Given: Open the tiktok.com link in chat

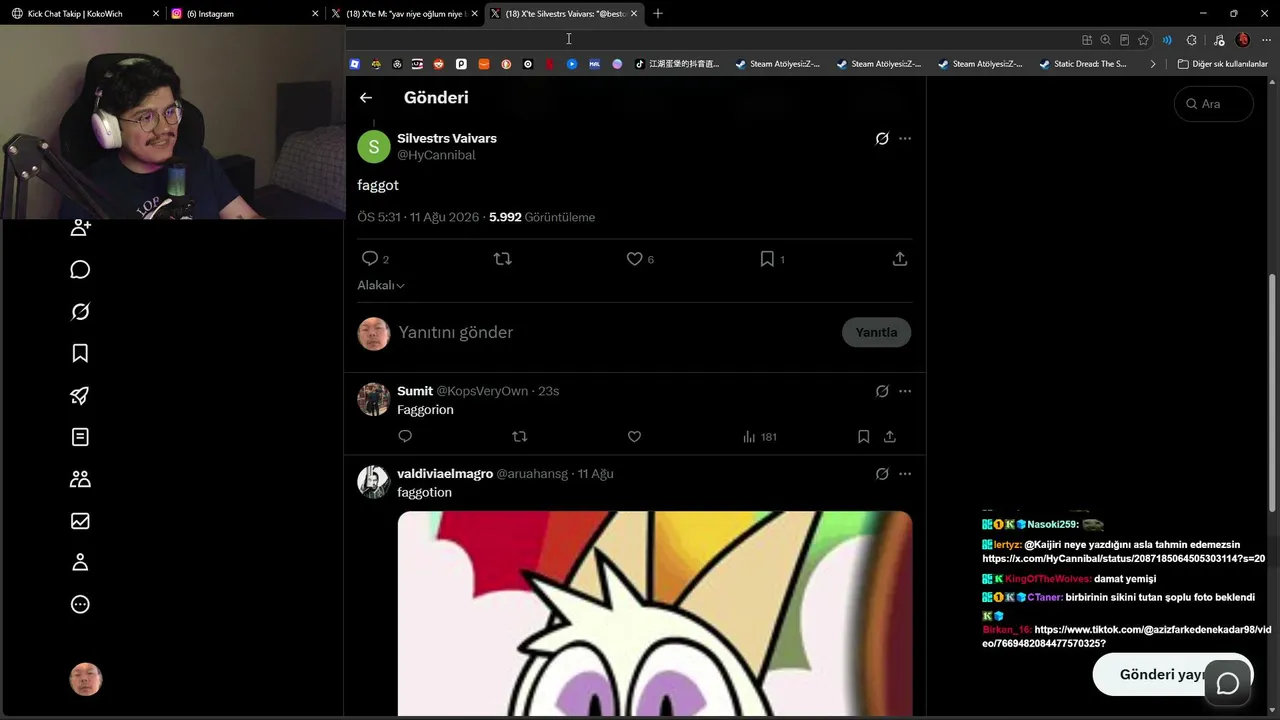Looking at the screenshot, I should pos(1127,636).
